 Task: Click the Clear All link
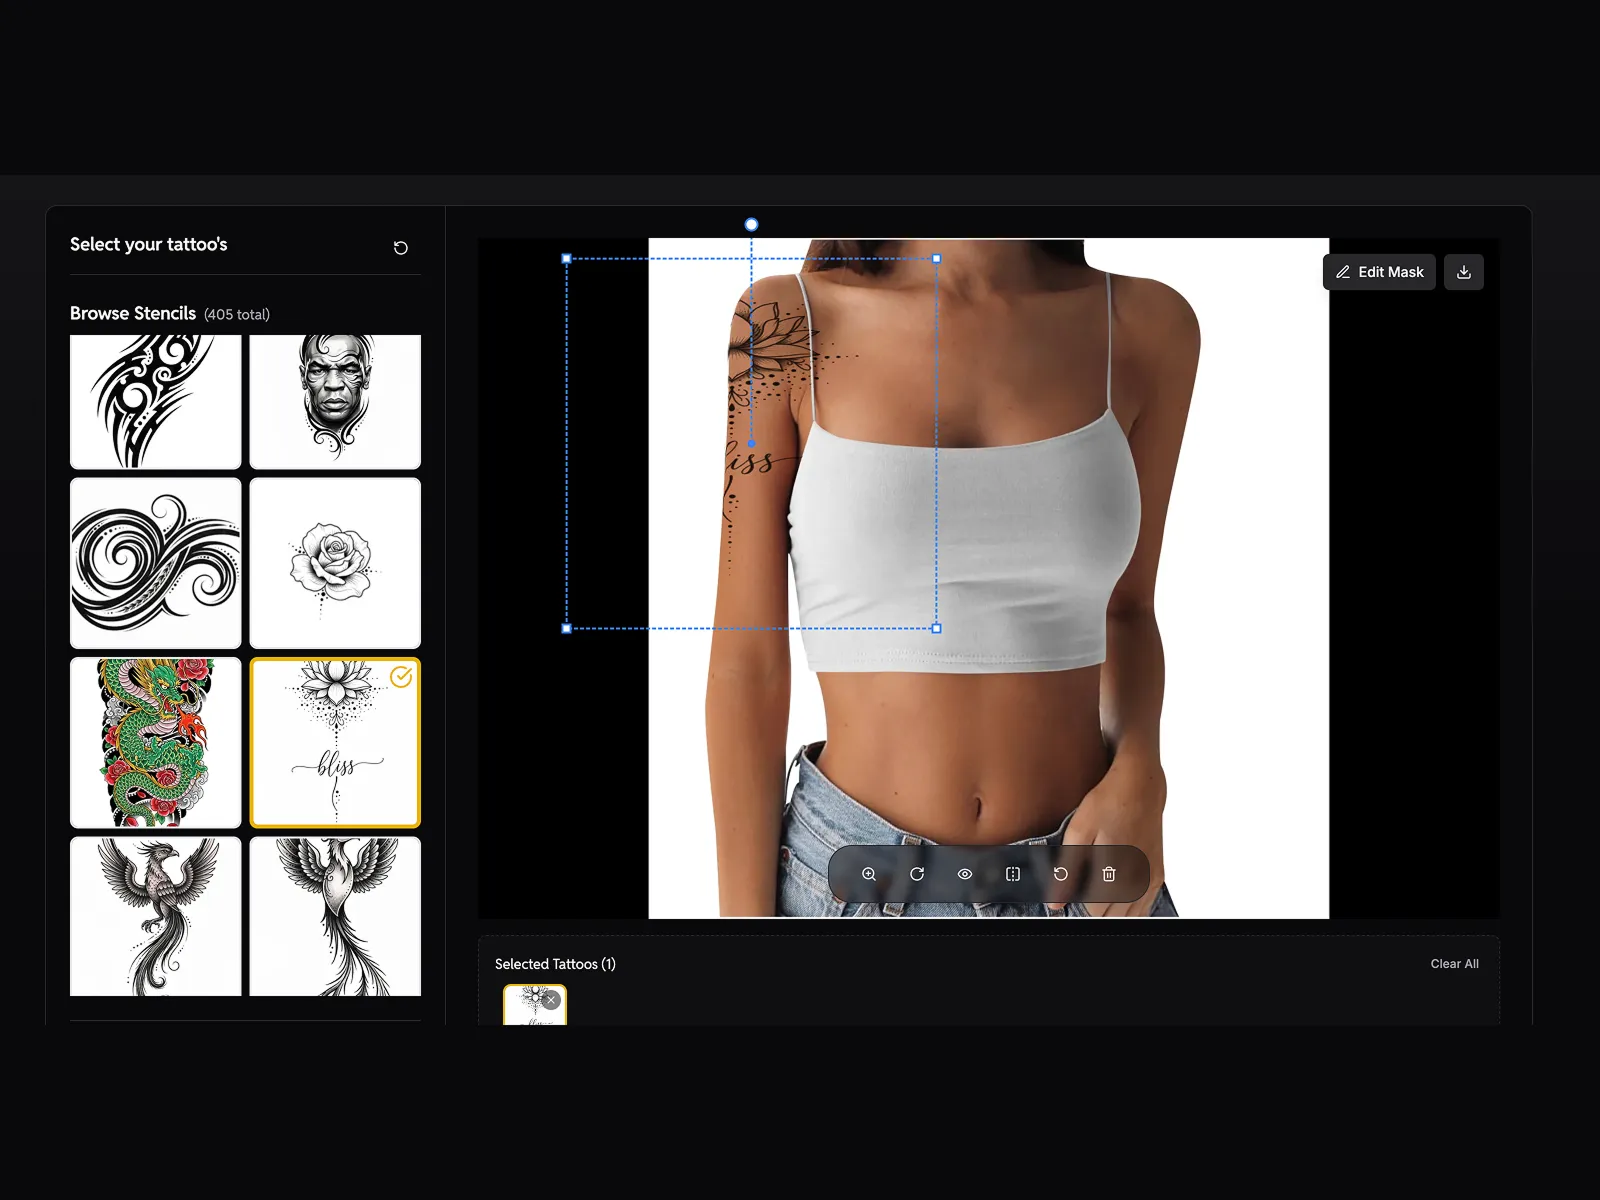[1454, 964]
